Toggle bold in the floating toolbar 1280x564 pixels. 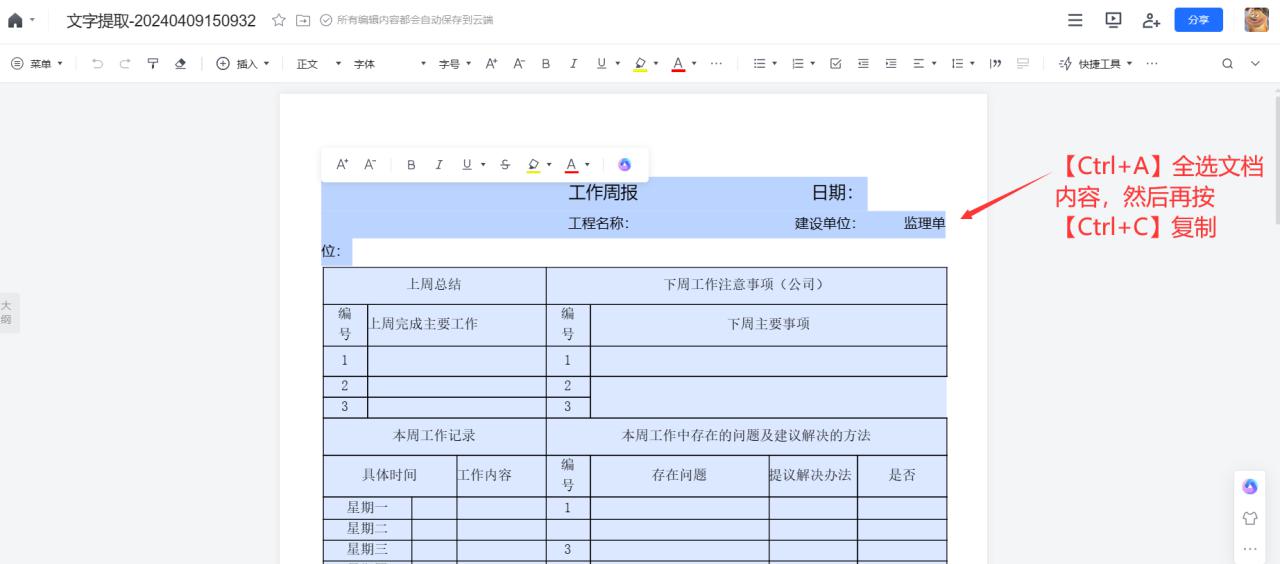point(411,164)
